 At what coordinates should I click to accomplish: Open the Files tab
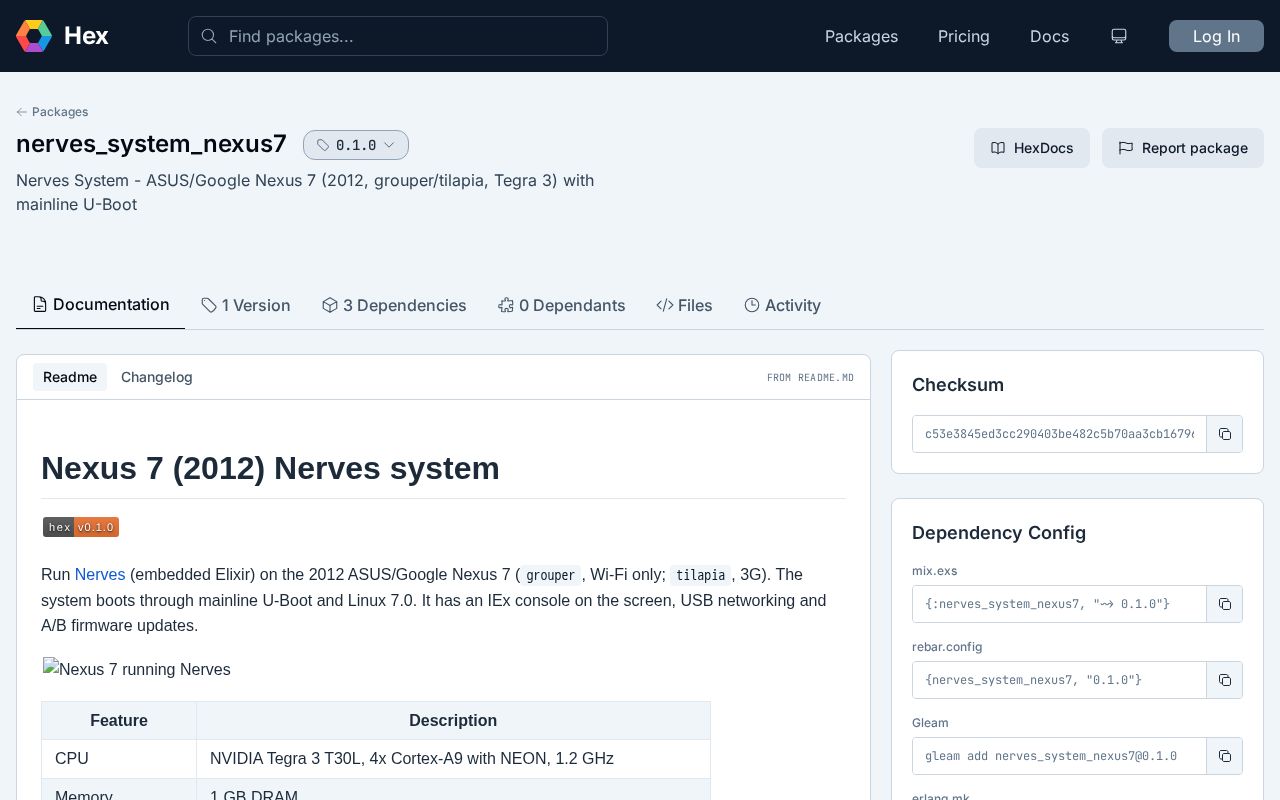685,305
